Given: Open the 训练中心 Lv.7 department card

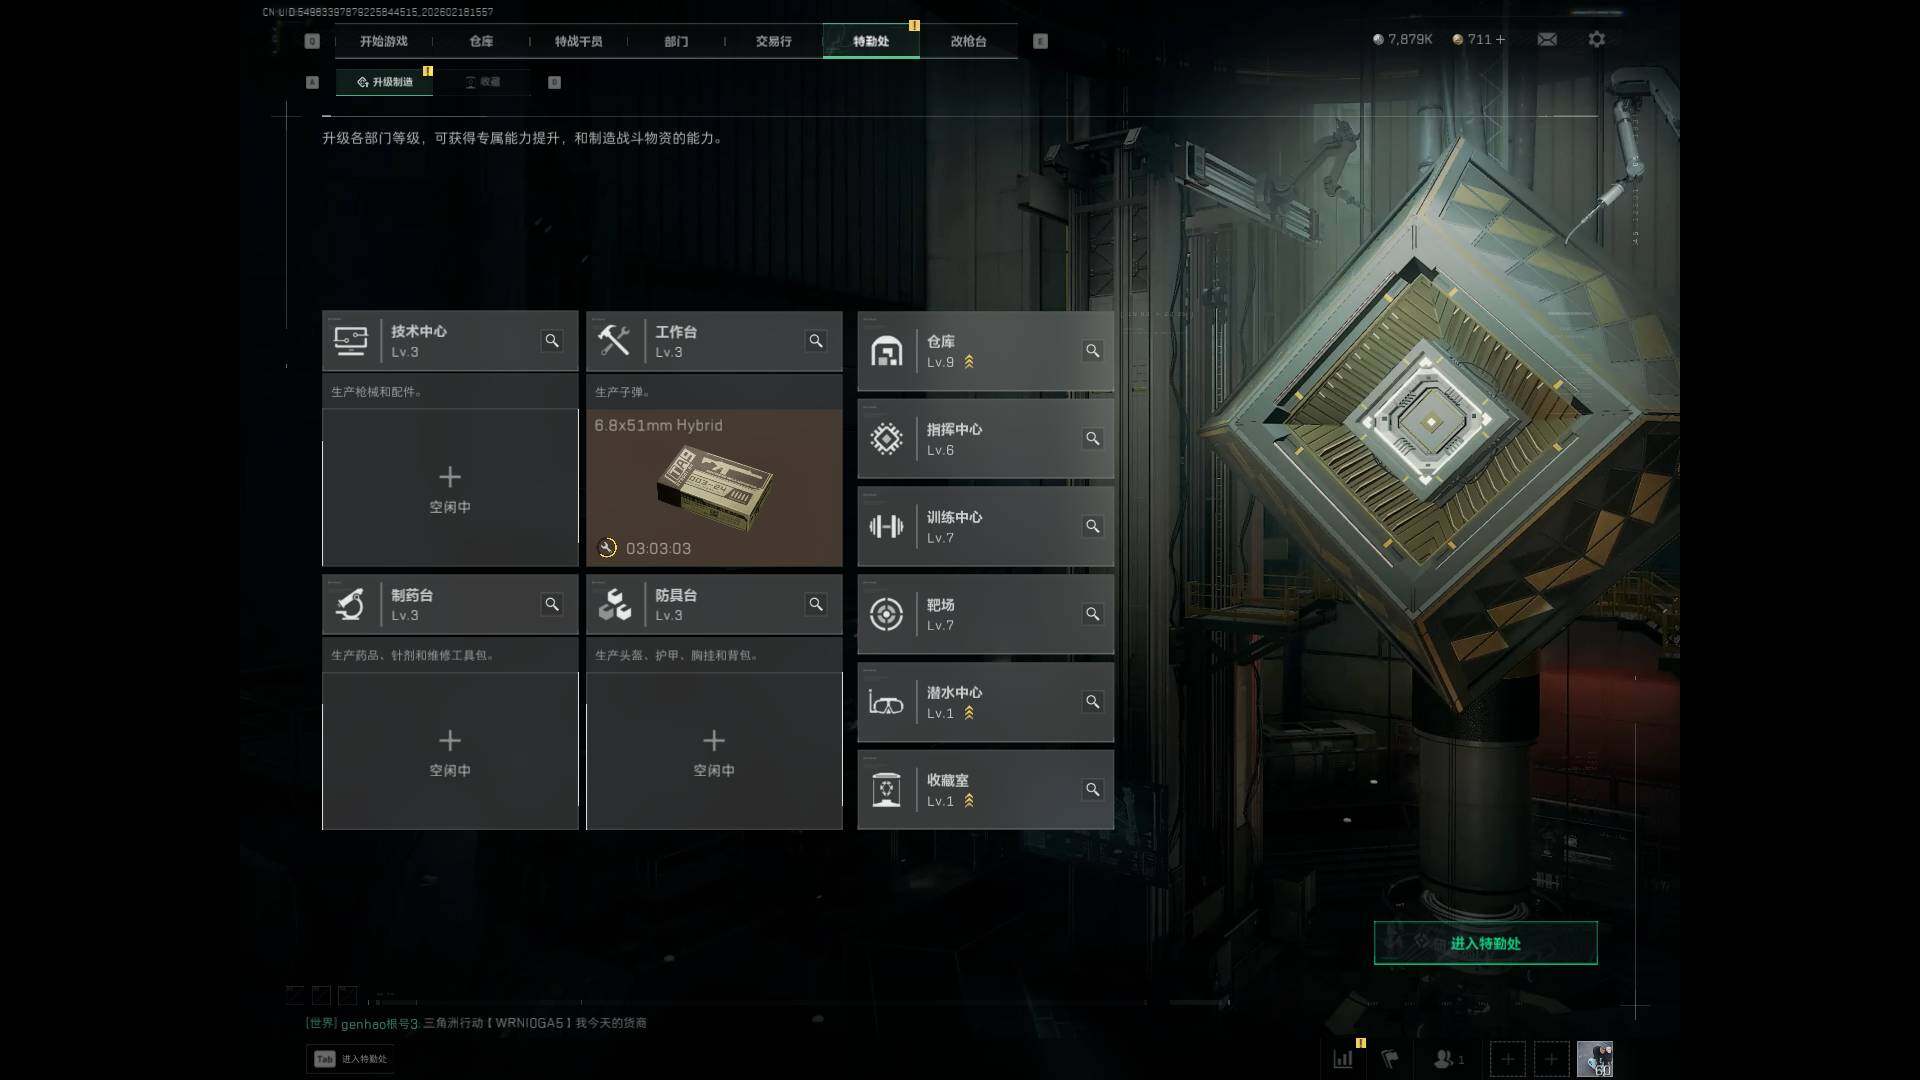Looking at the screenshot, I should point(985,527).
